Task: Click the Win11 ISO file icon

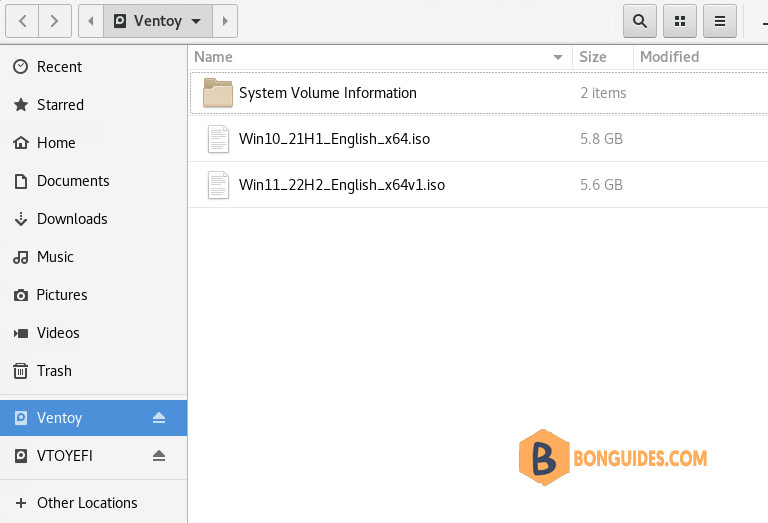Action: pos(218,185)
